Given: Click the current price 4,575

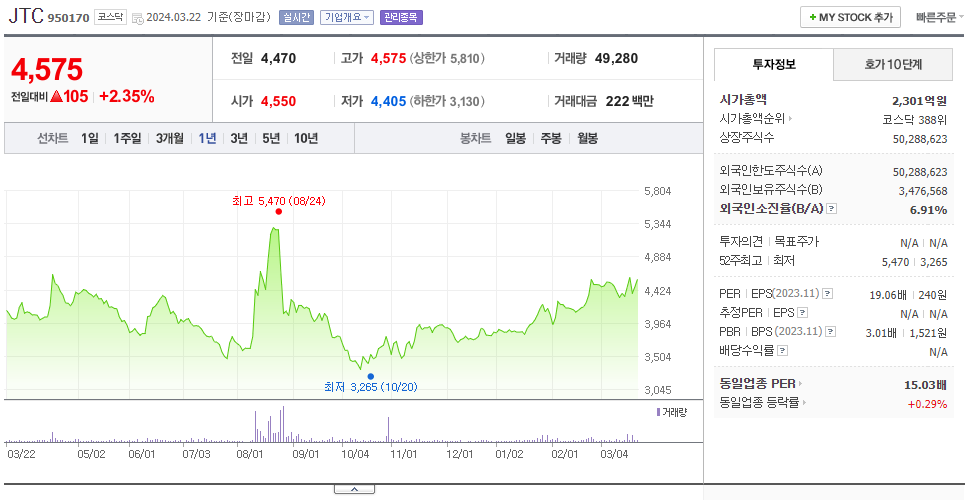Looking at the screenshot, I should pyautogui.click(x=47, y=70).
